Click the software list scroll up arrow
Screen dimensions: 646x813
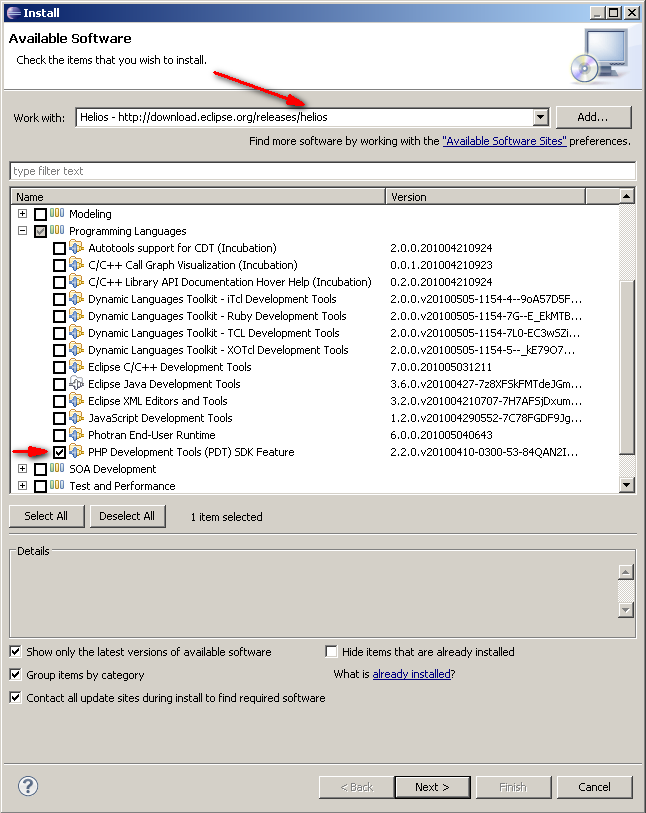627,196
